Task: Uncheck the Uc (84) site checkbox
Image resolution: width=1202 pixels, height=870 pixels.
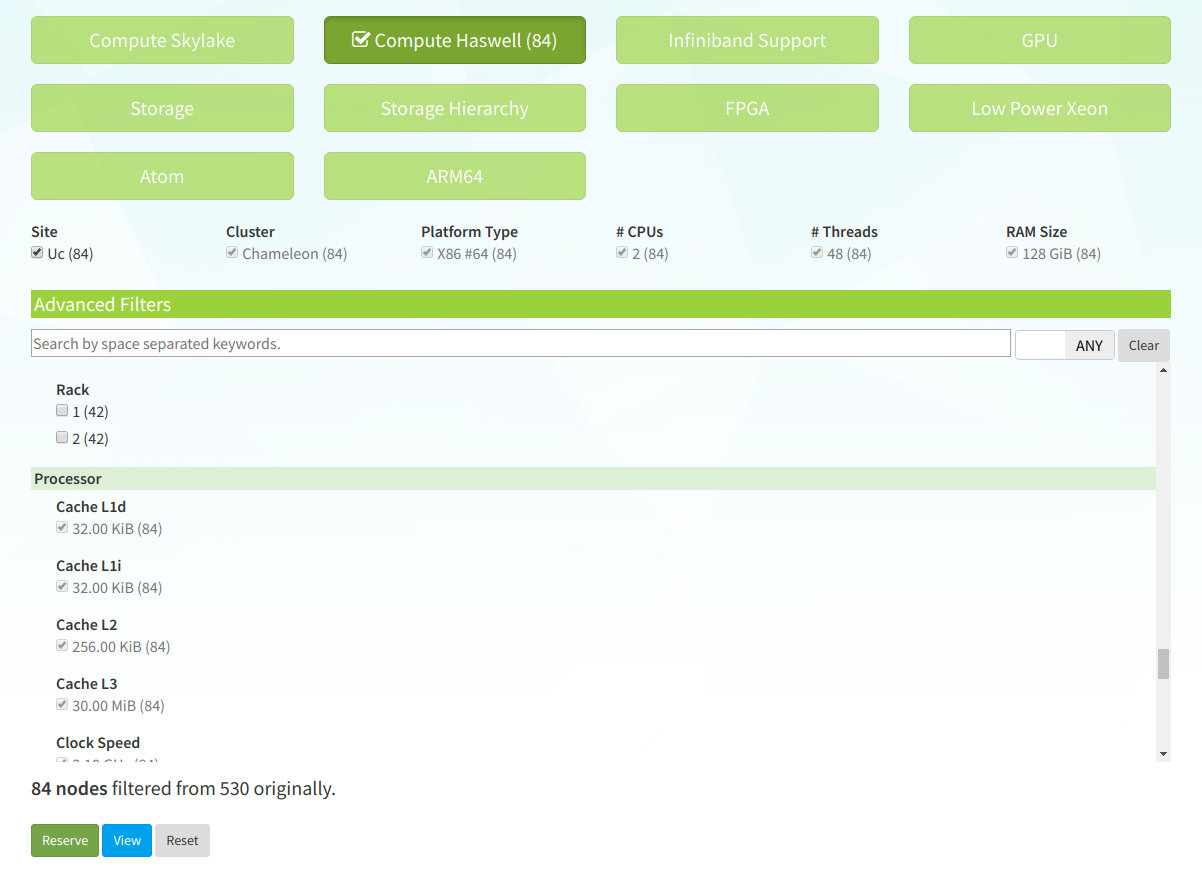Action: click(x=37, y=253)
